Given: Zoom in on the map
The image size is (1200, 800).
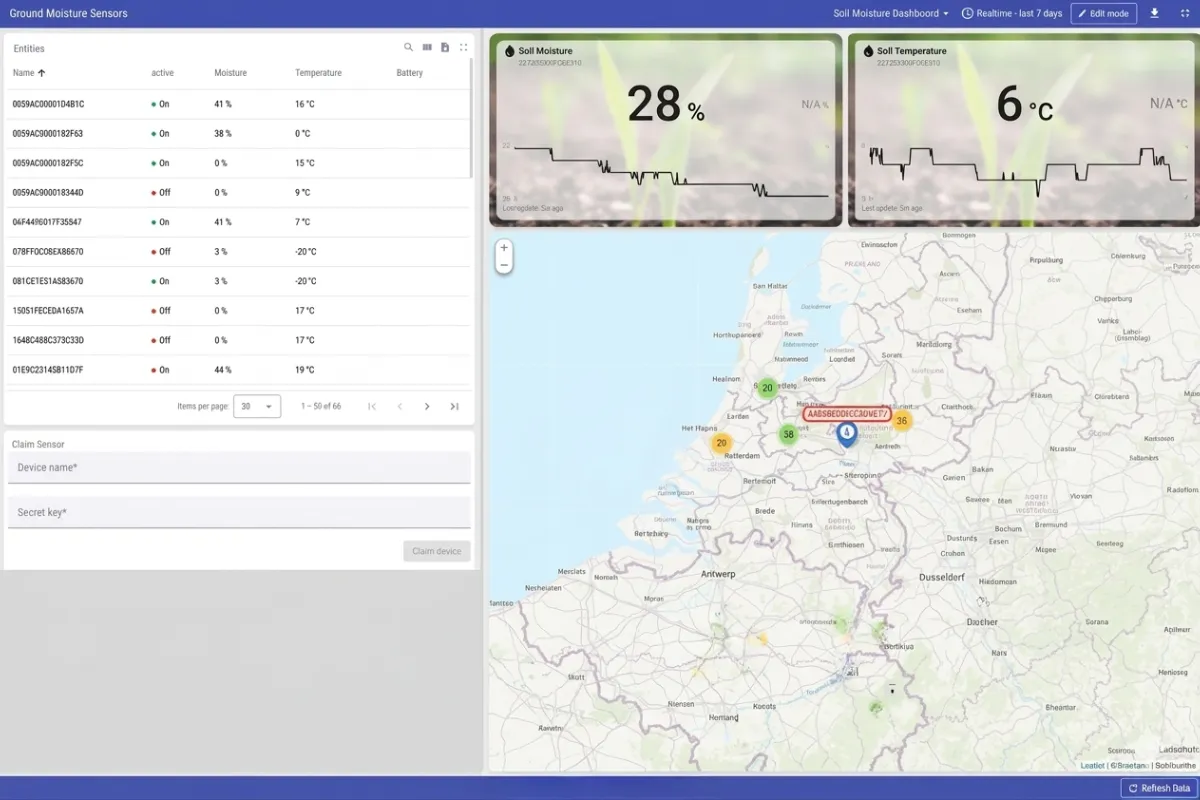Looking at the screenshot, I should [x=504, y=248].
